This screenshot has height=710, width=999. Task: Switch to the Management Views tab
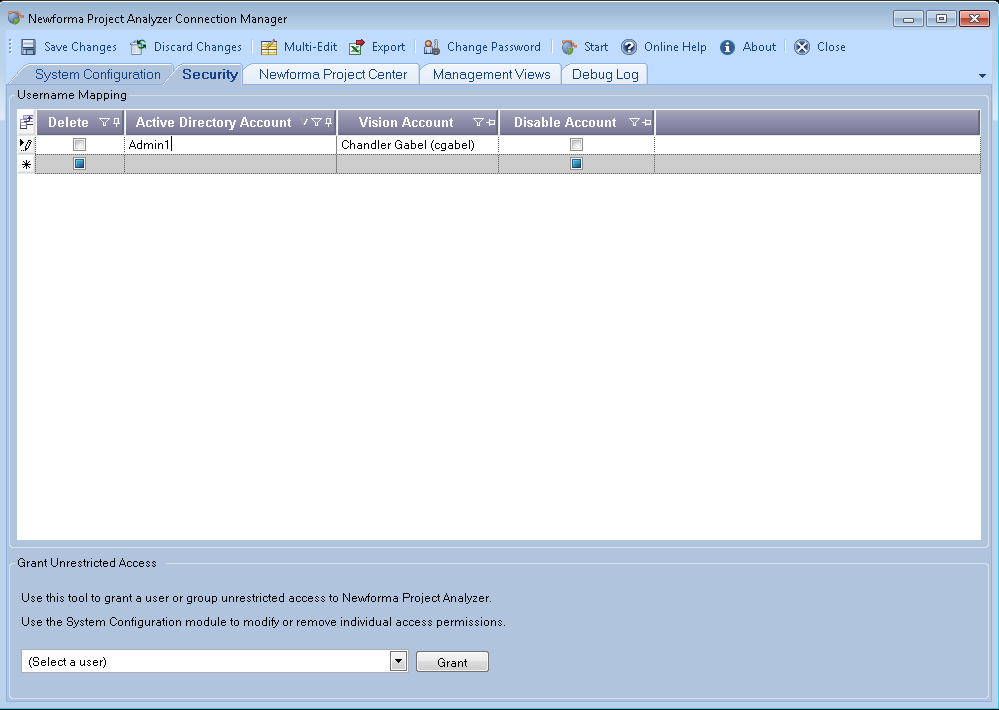[491, 75]
